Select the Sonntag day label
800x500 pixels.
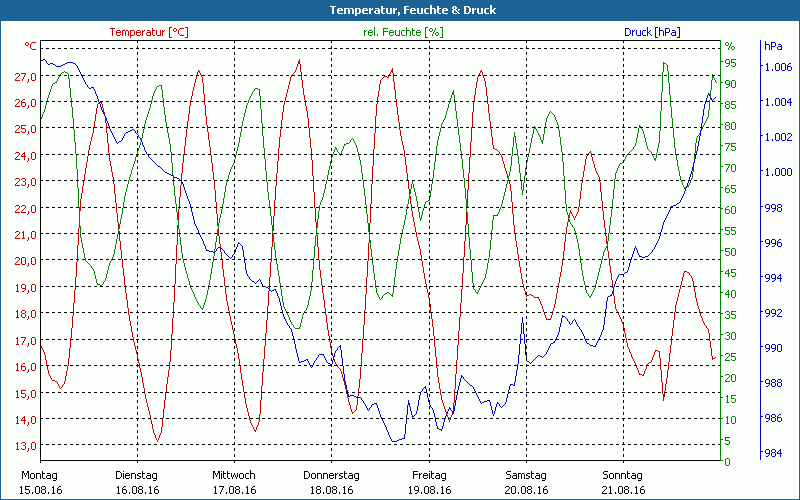point(622,474)
